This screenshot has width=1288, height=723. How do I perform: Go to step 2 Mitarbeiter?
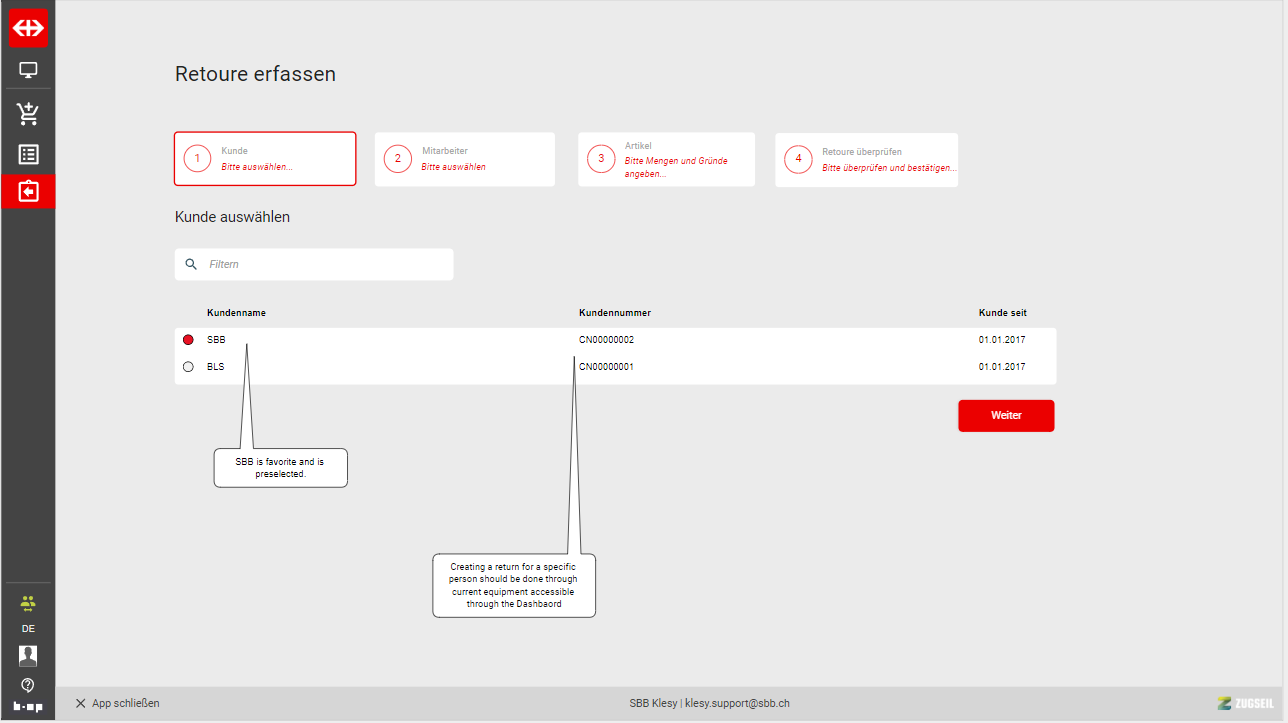[x=464, y=159]
